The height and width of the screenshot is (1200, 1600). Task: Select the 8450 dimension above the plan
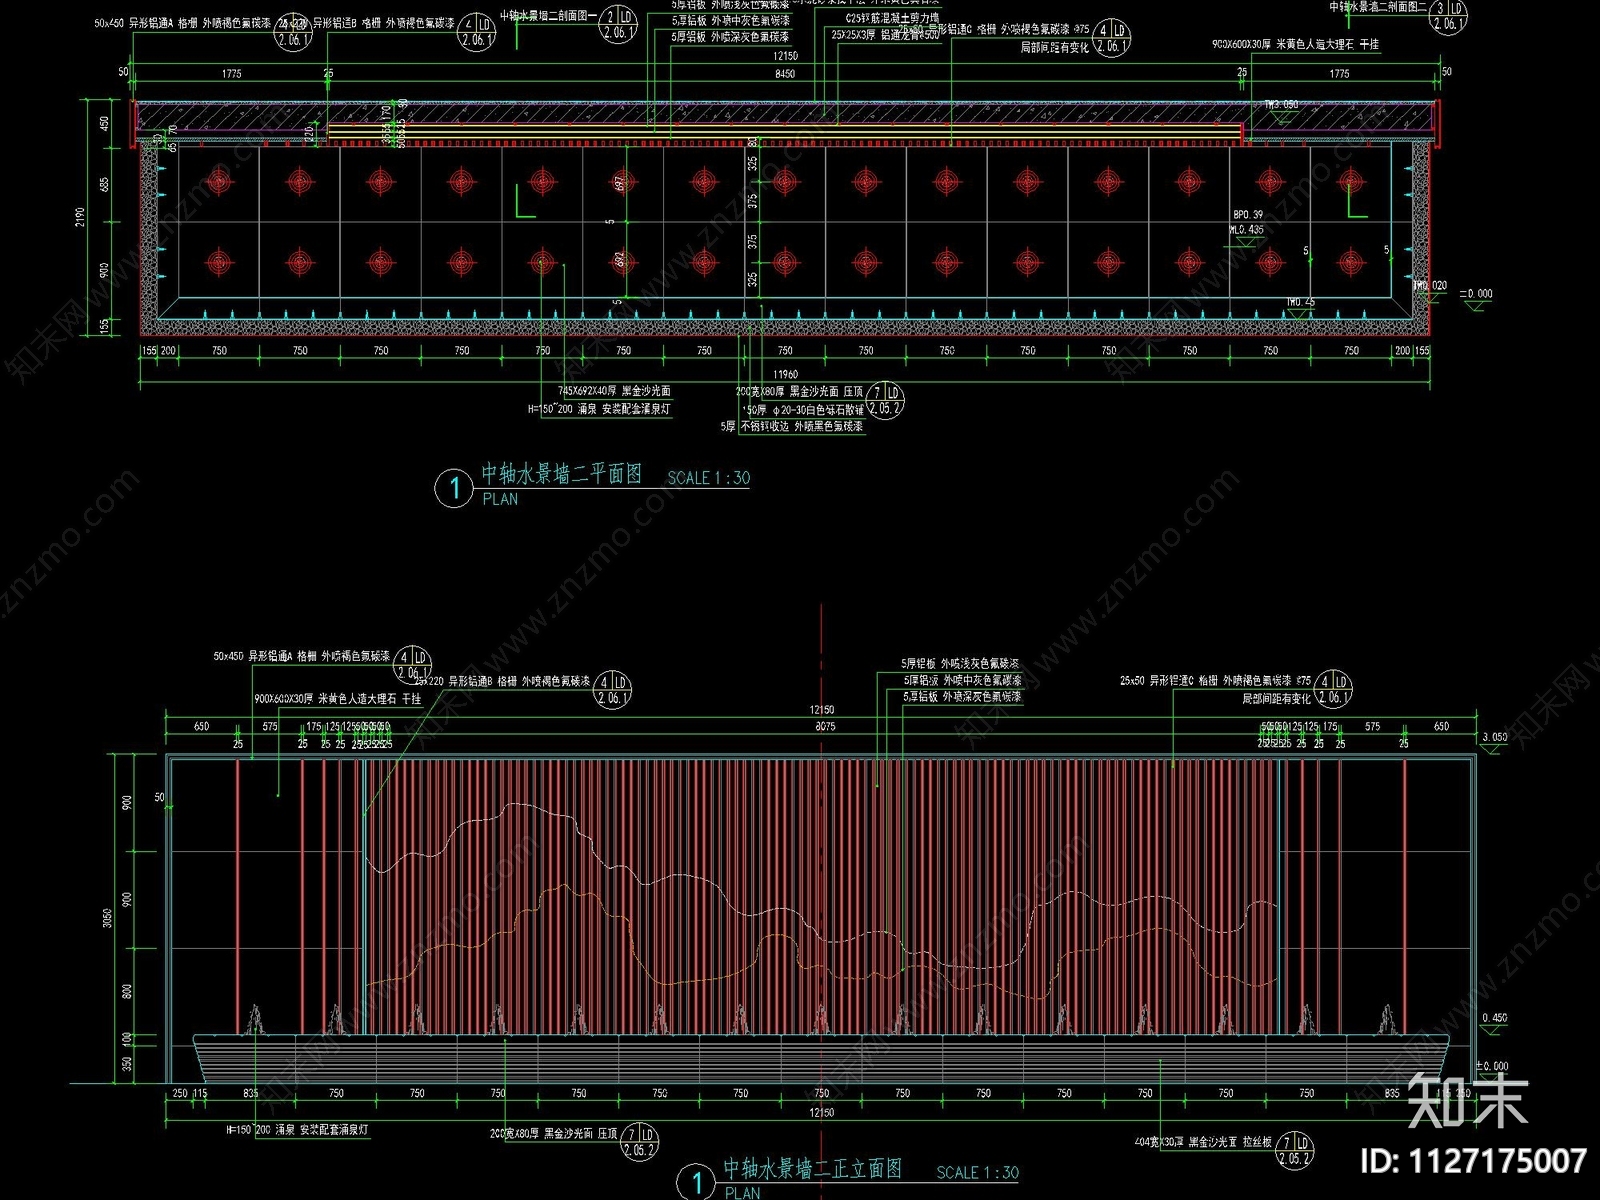786,73
